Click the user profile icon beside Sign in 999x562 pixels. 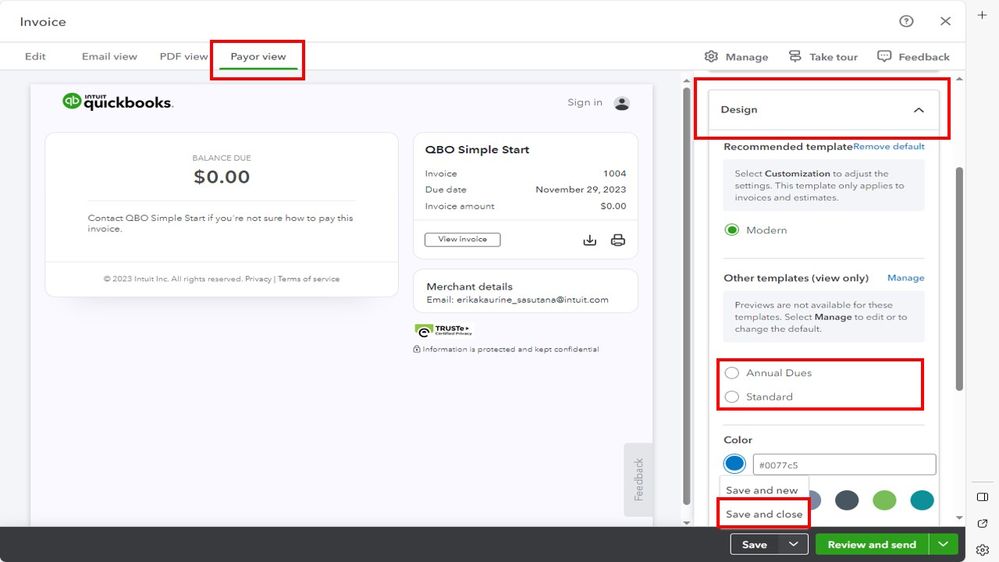click(x=622, y=103)
